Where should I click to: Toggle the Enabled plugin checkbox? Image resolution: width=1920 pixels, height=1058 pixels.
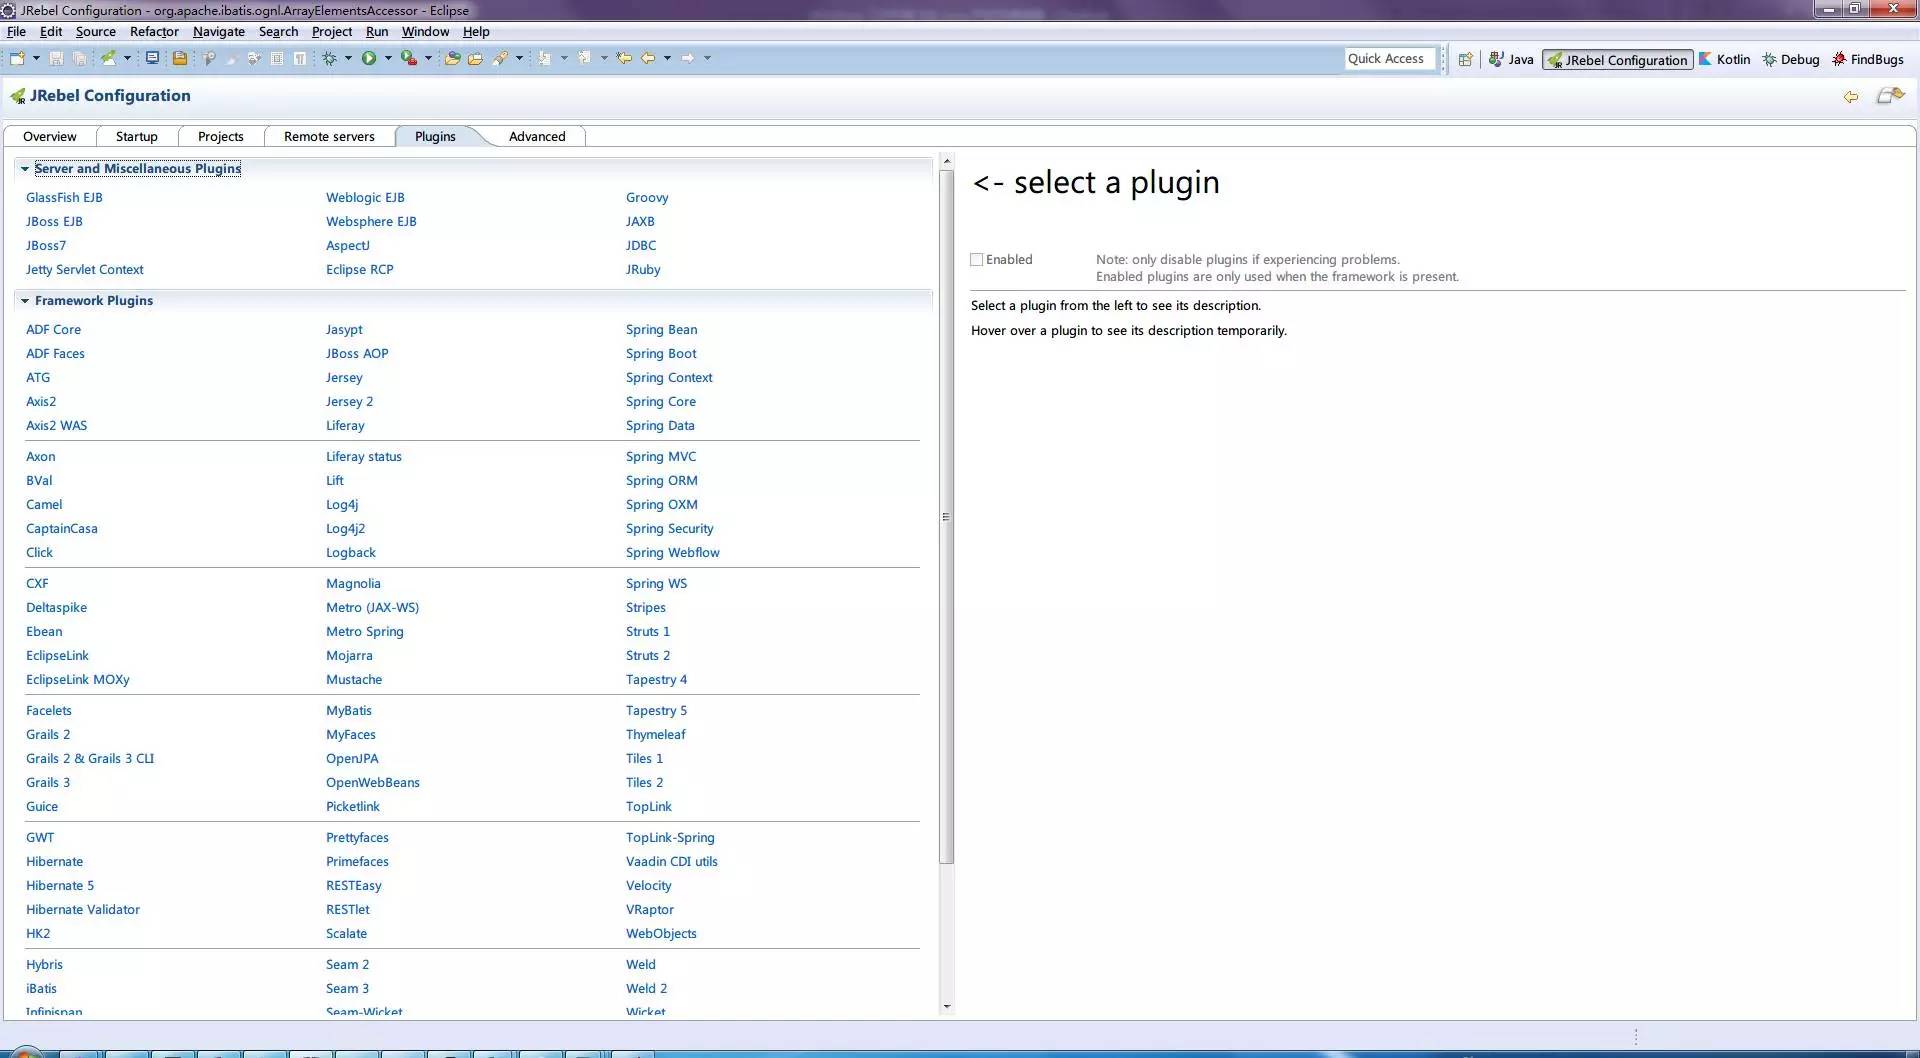point(977,260)
